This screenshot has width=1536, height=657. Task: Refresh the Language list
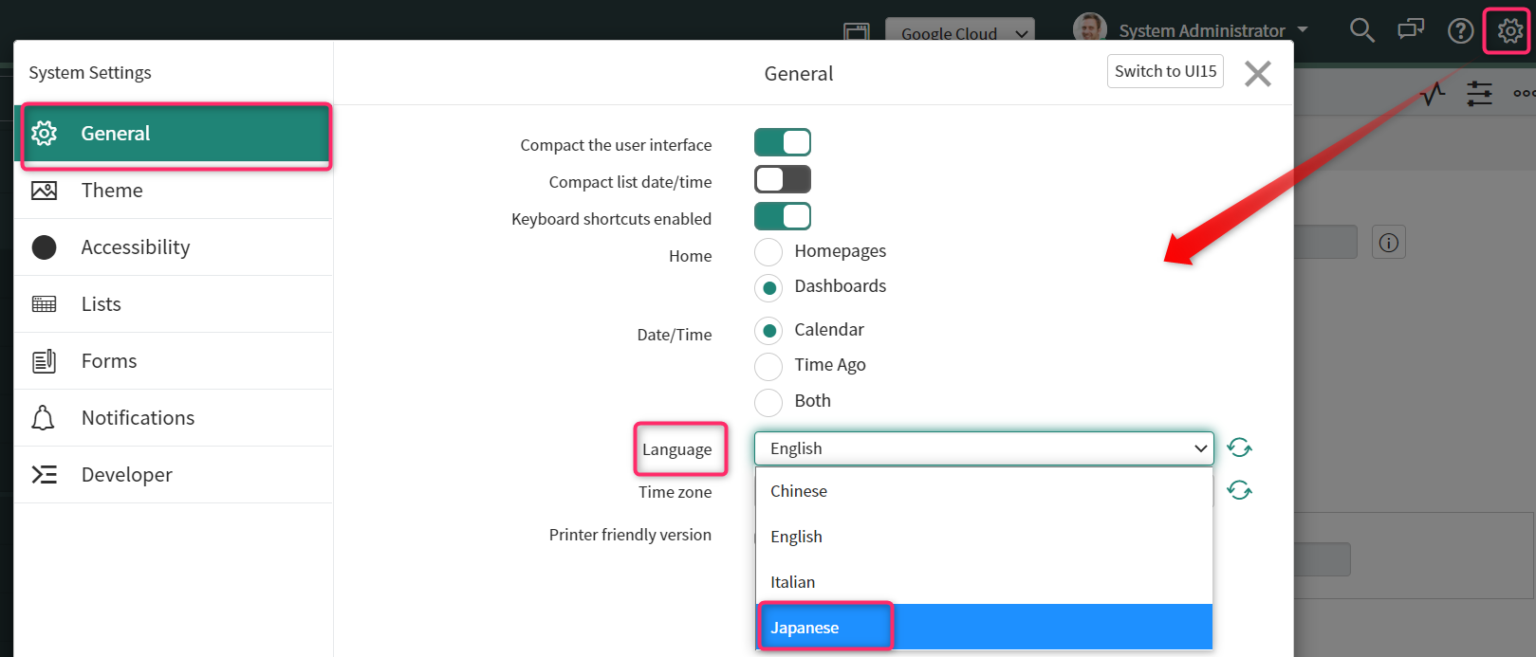(x=1240, y=447)
